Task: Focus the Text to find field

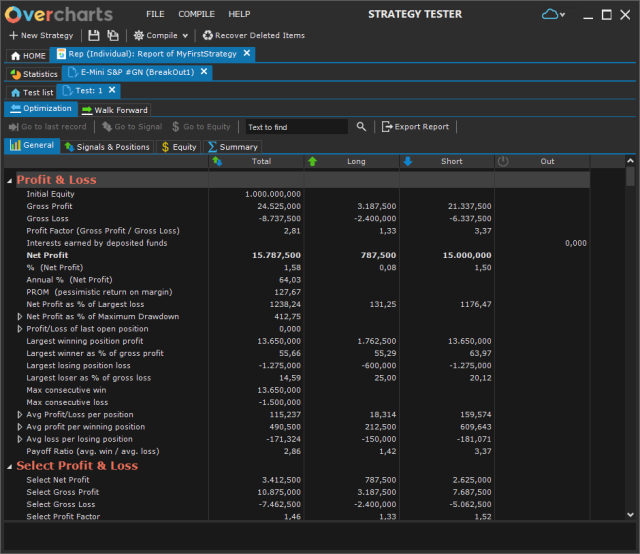Action: click(x=297, y=127)
